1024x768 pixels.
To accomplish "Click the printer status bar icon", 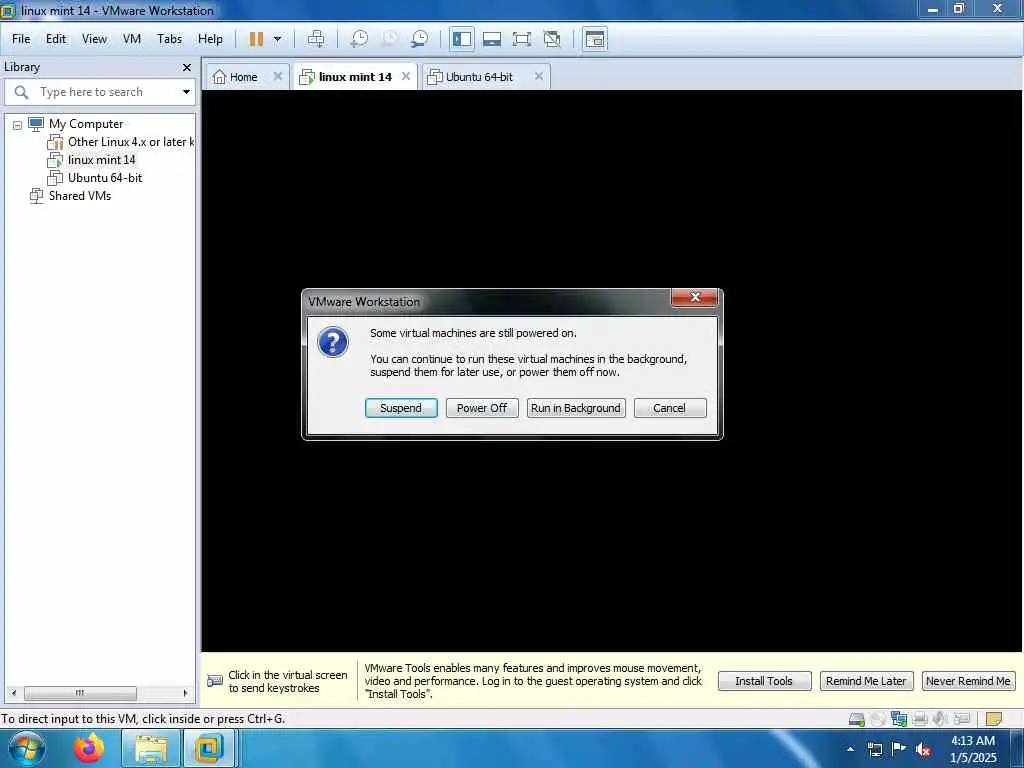I will coord(920,720).
